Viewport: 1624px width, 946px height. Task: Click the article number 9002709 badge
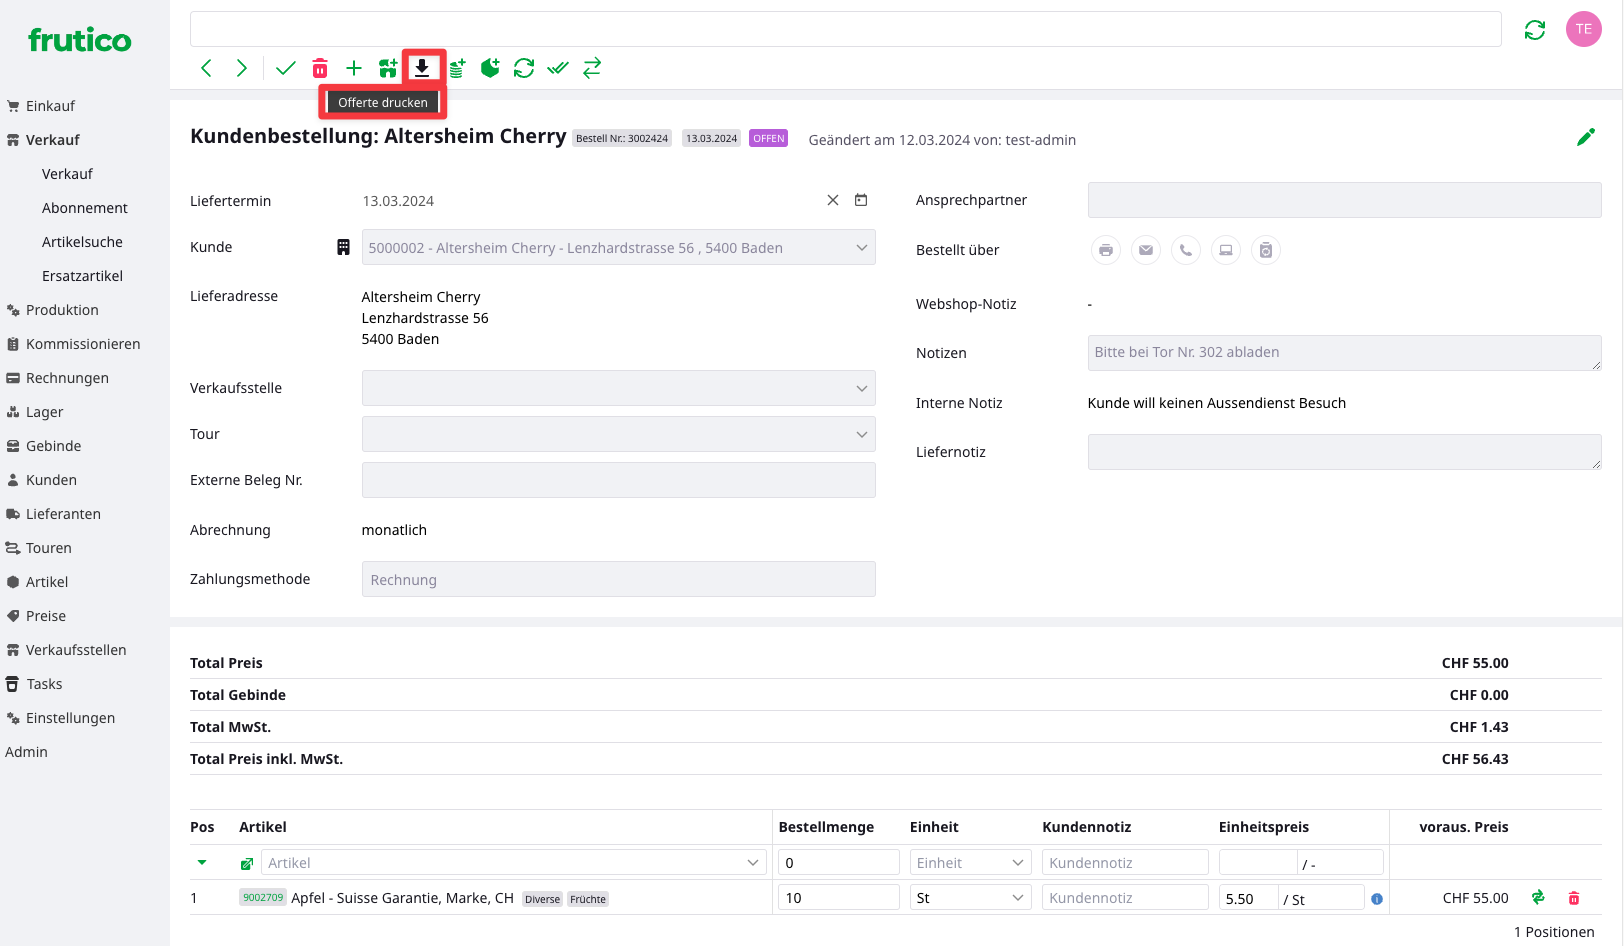[262, 897]
